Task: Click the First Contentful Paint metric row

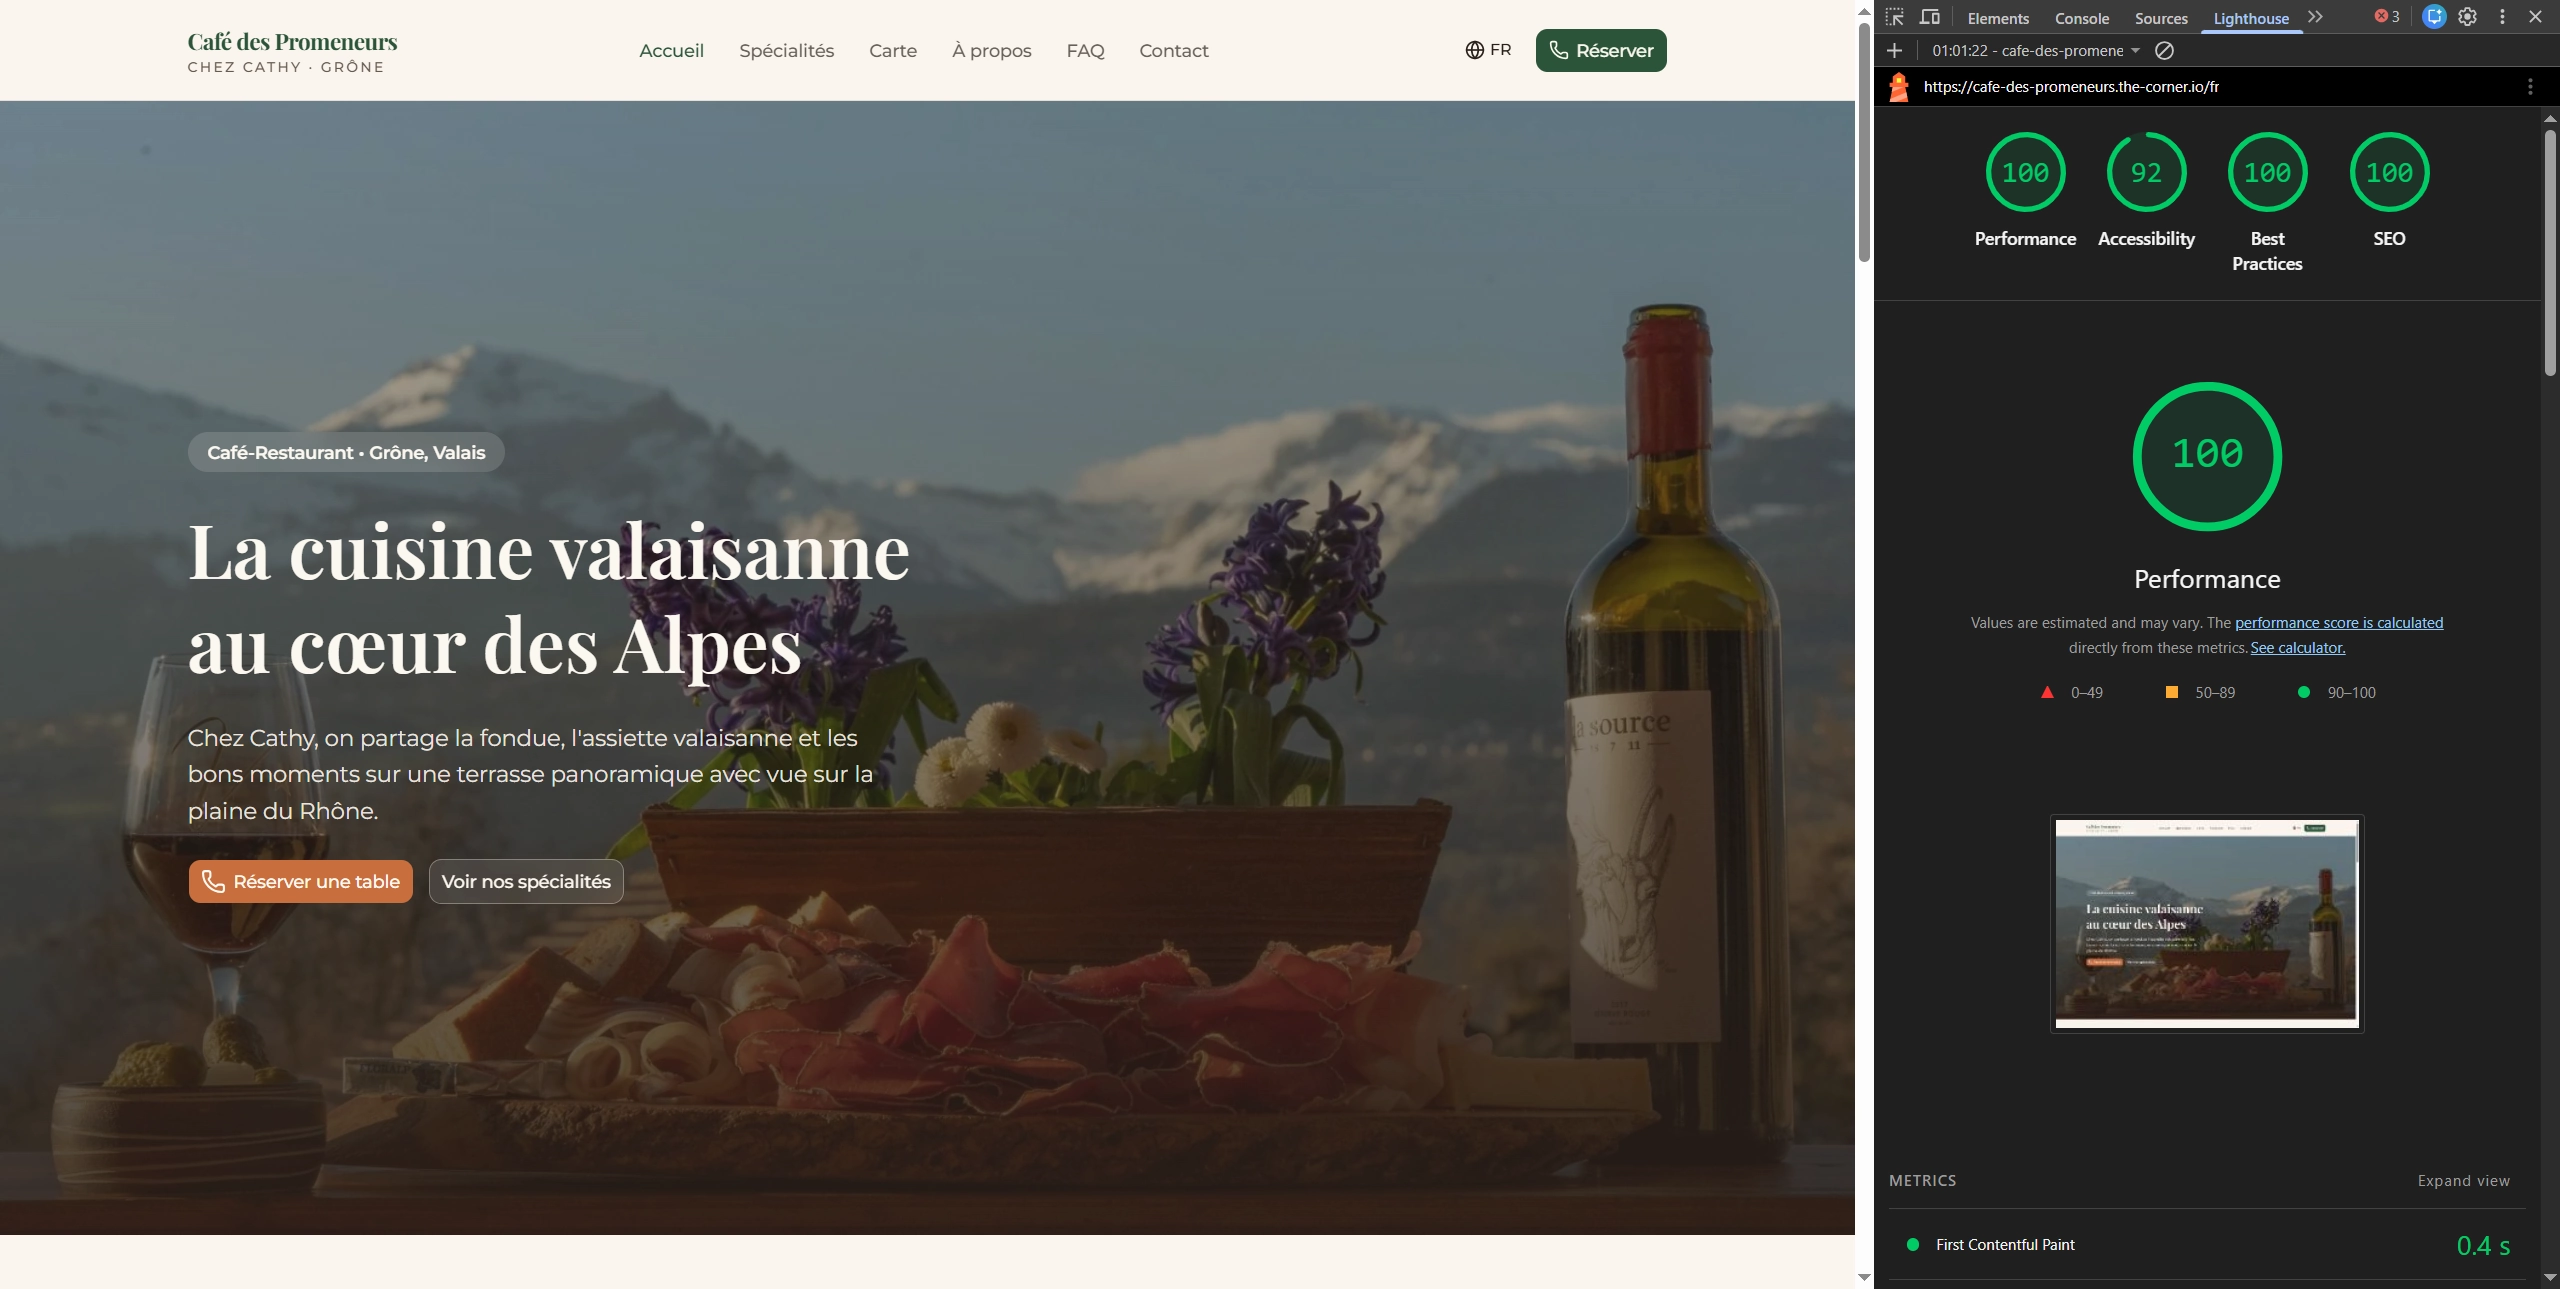Action: (2207, 1245)
